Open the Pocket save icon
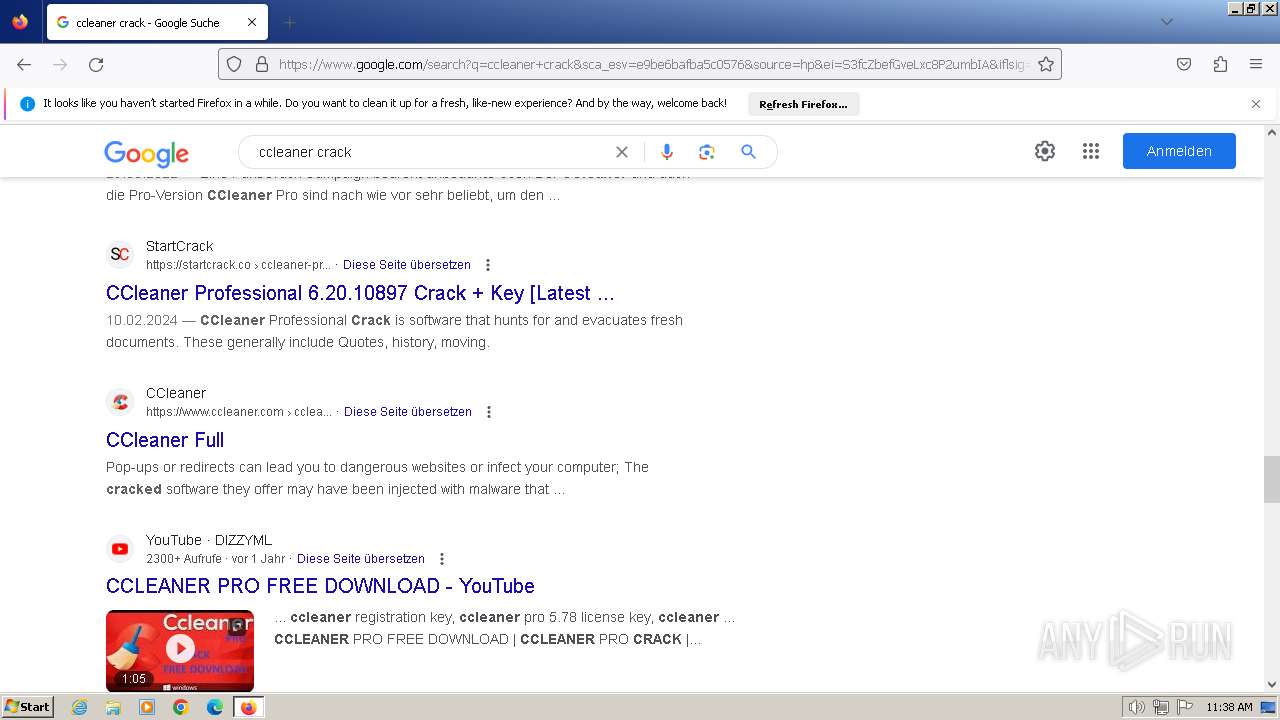This screenshot has height=720, width=1280. (1184, 64)
